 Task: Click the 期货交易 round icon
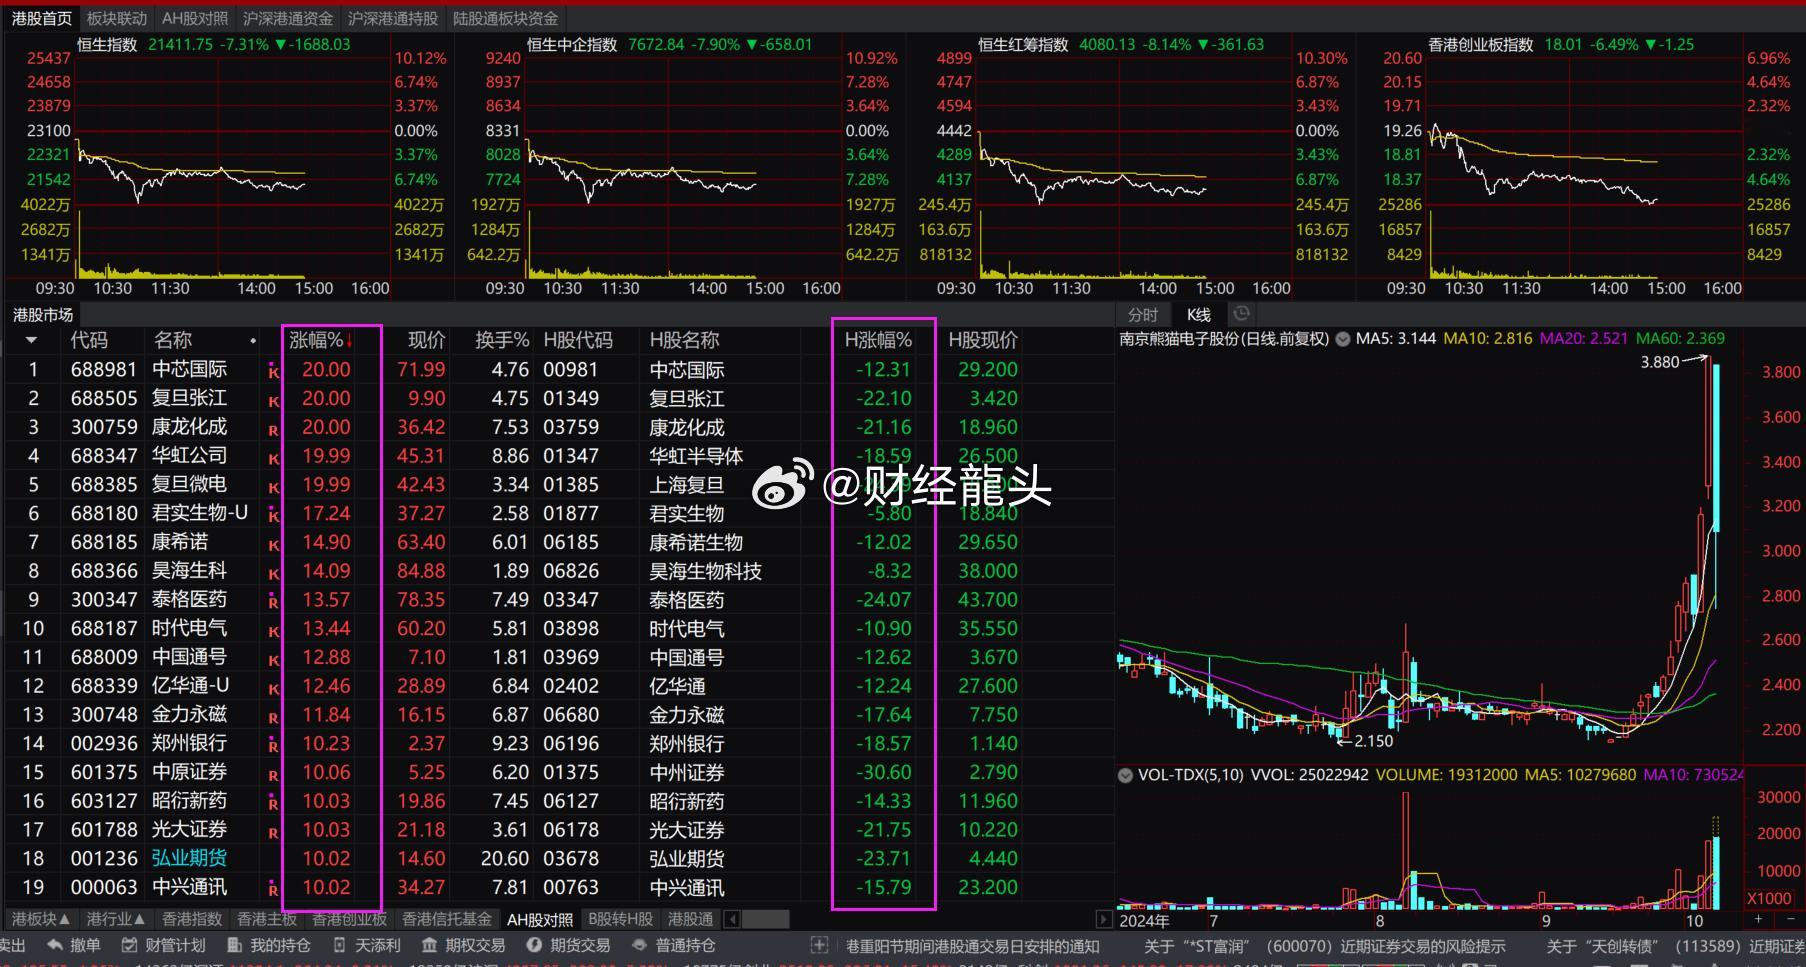click(534, 945)
